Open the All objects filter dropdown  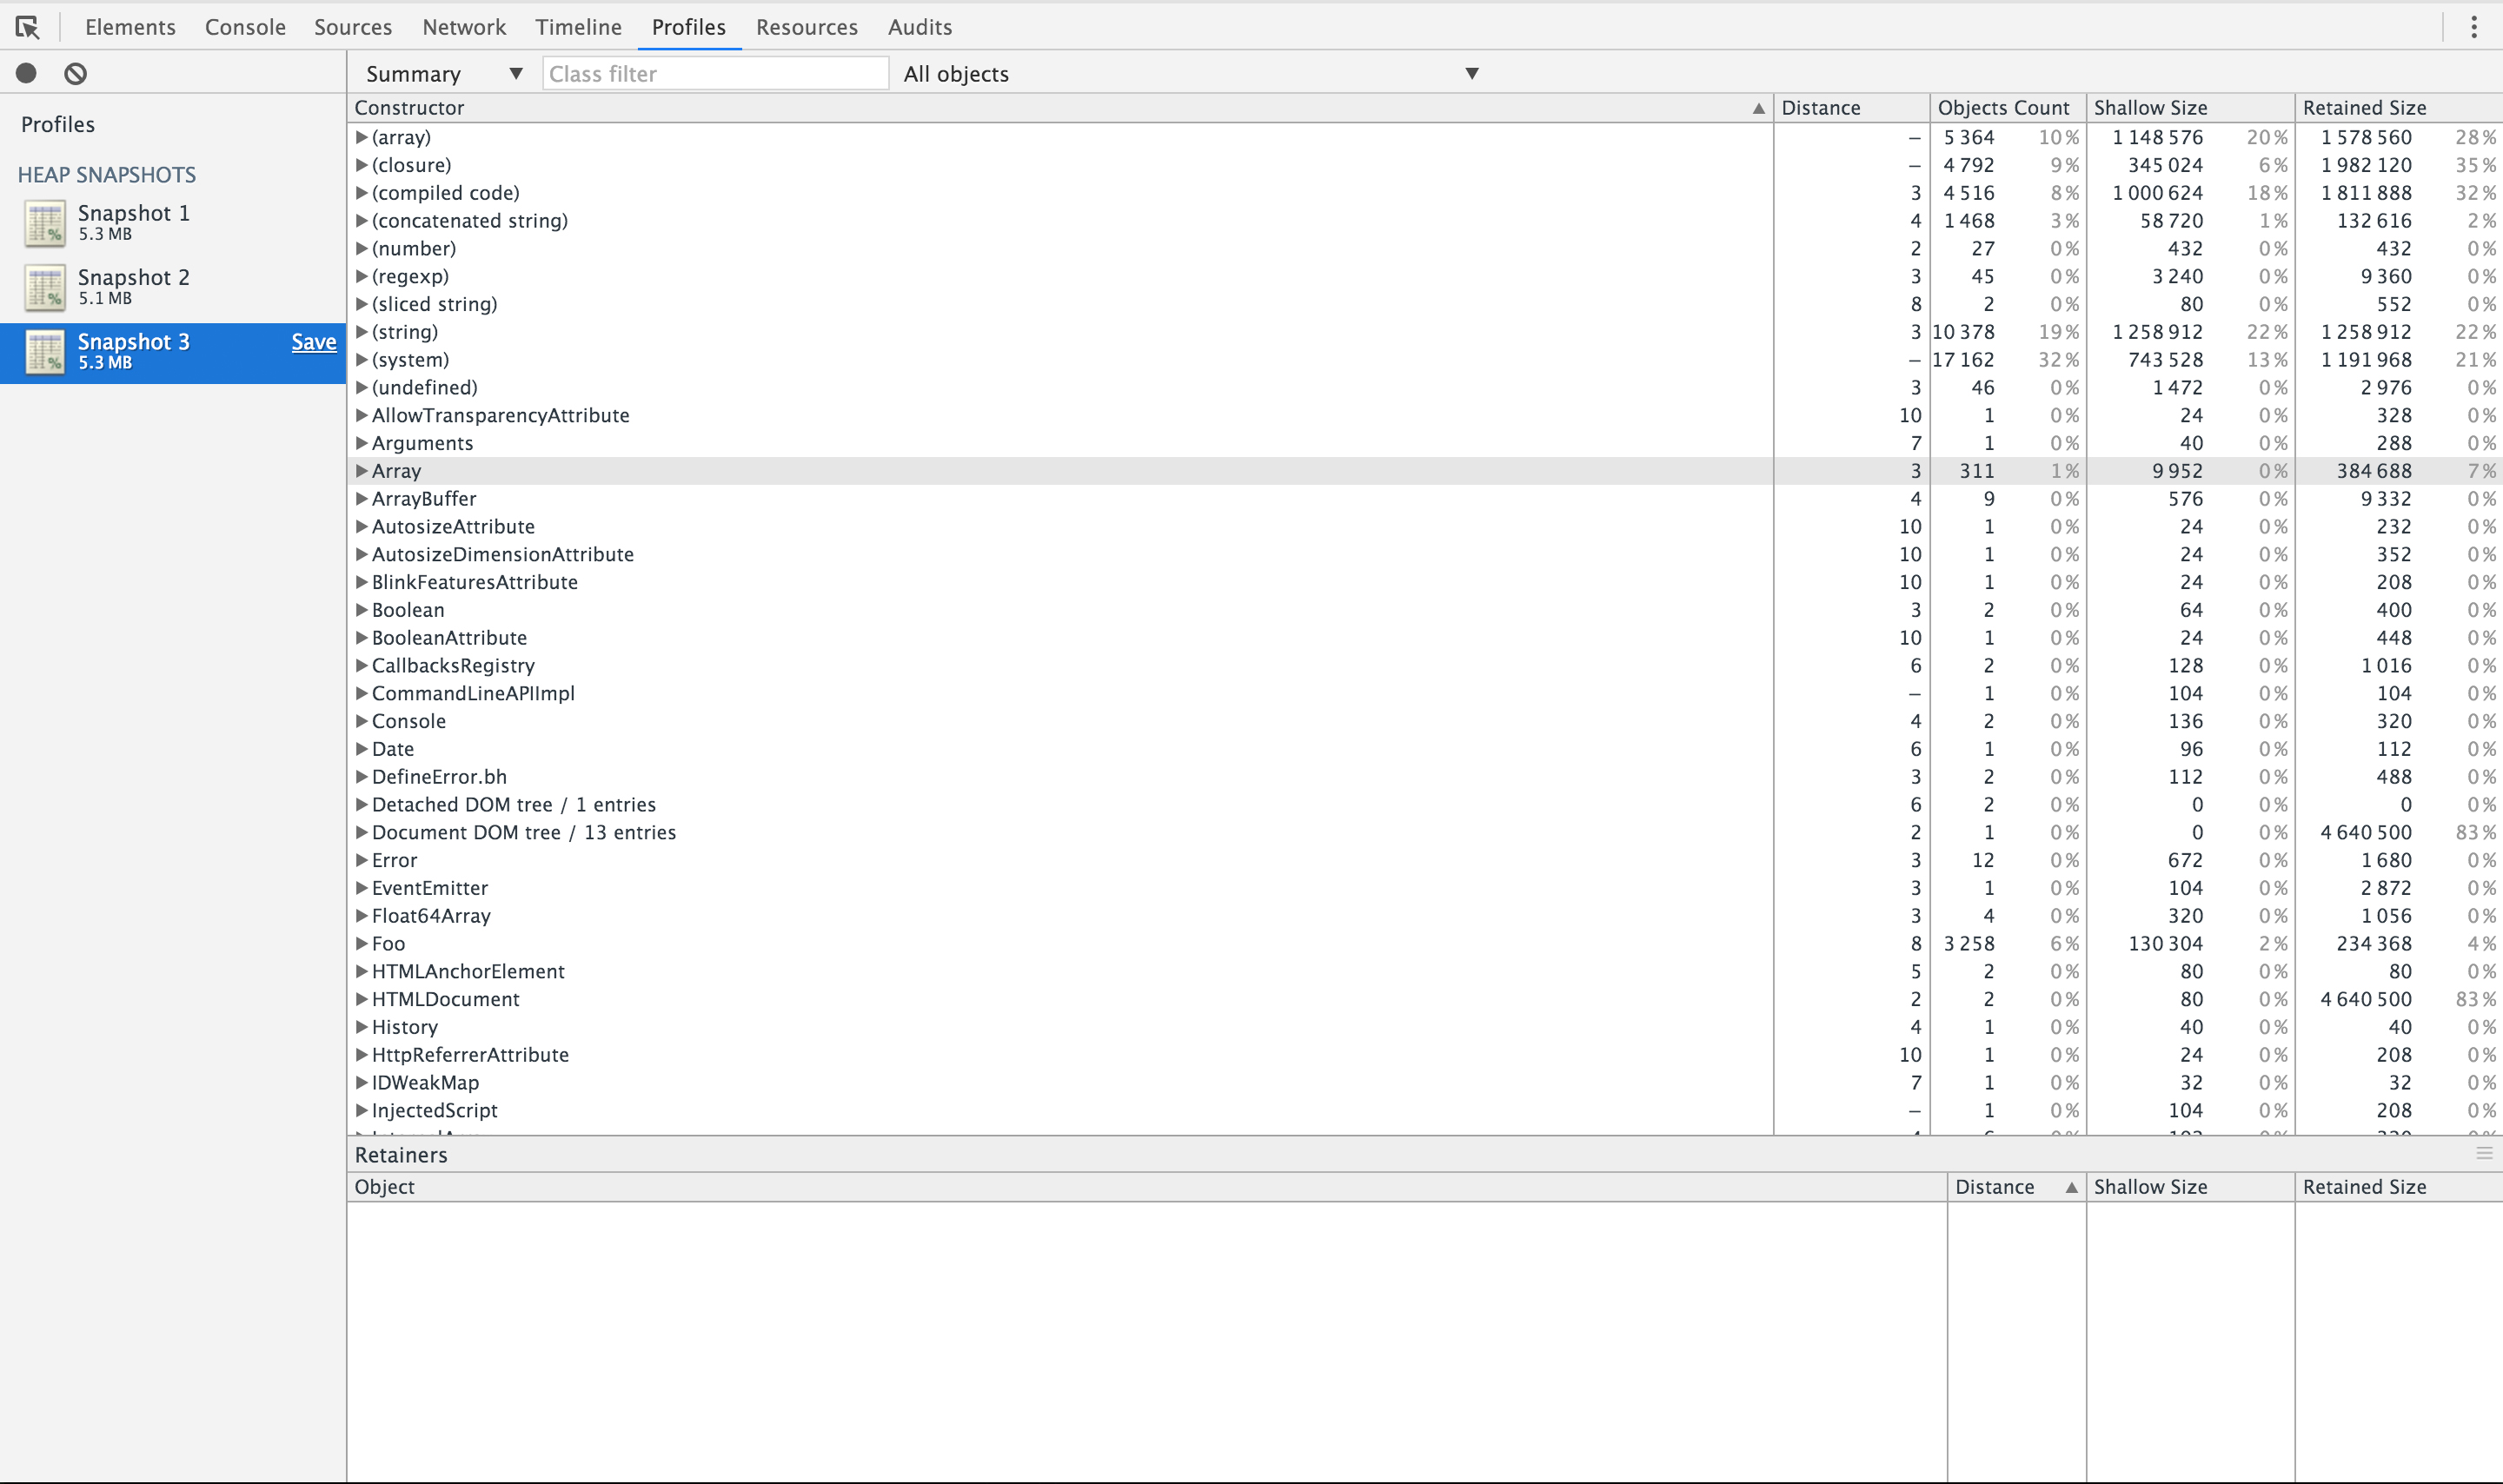pyautogui.click(x=1190, y=74)
